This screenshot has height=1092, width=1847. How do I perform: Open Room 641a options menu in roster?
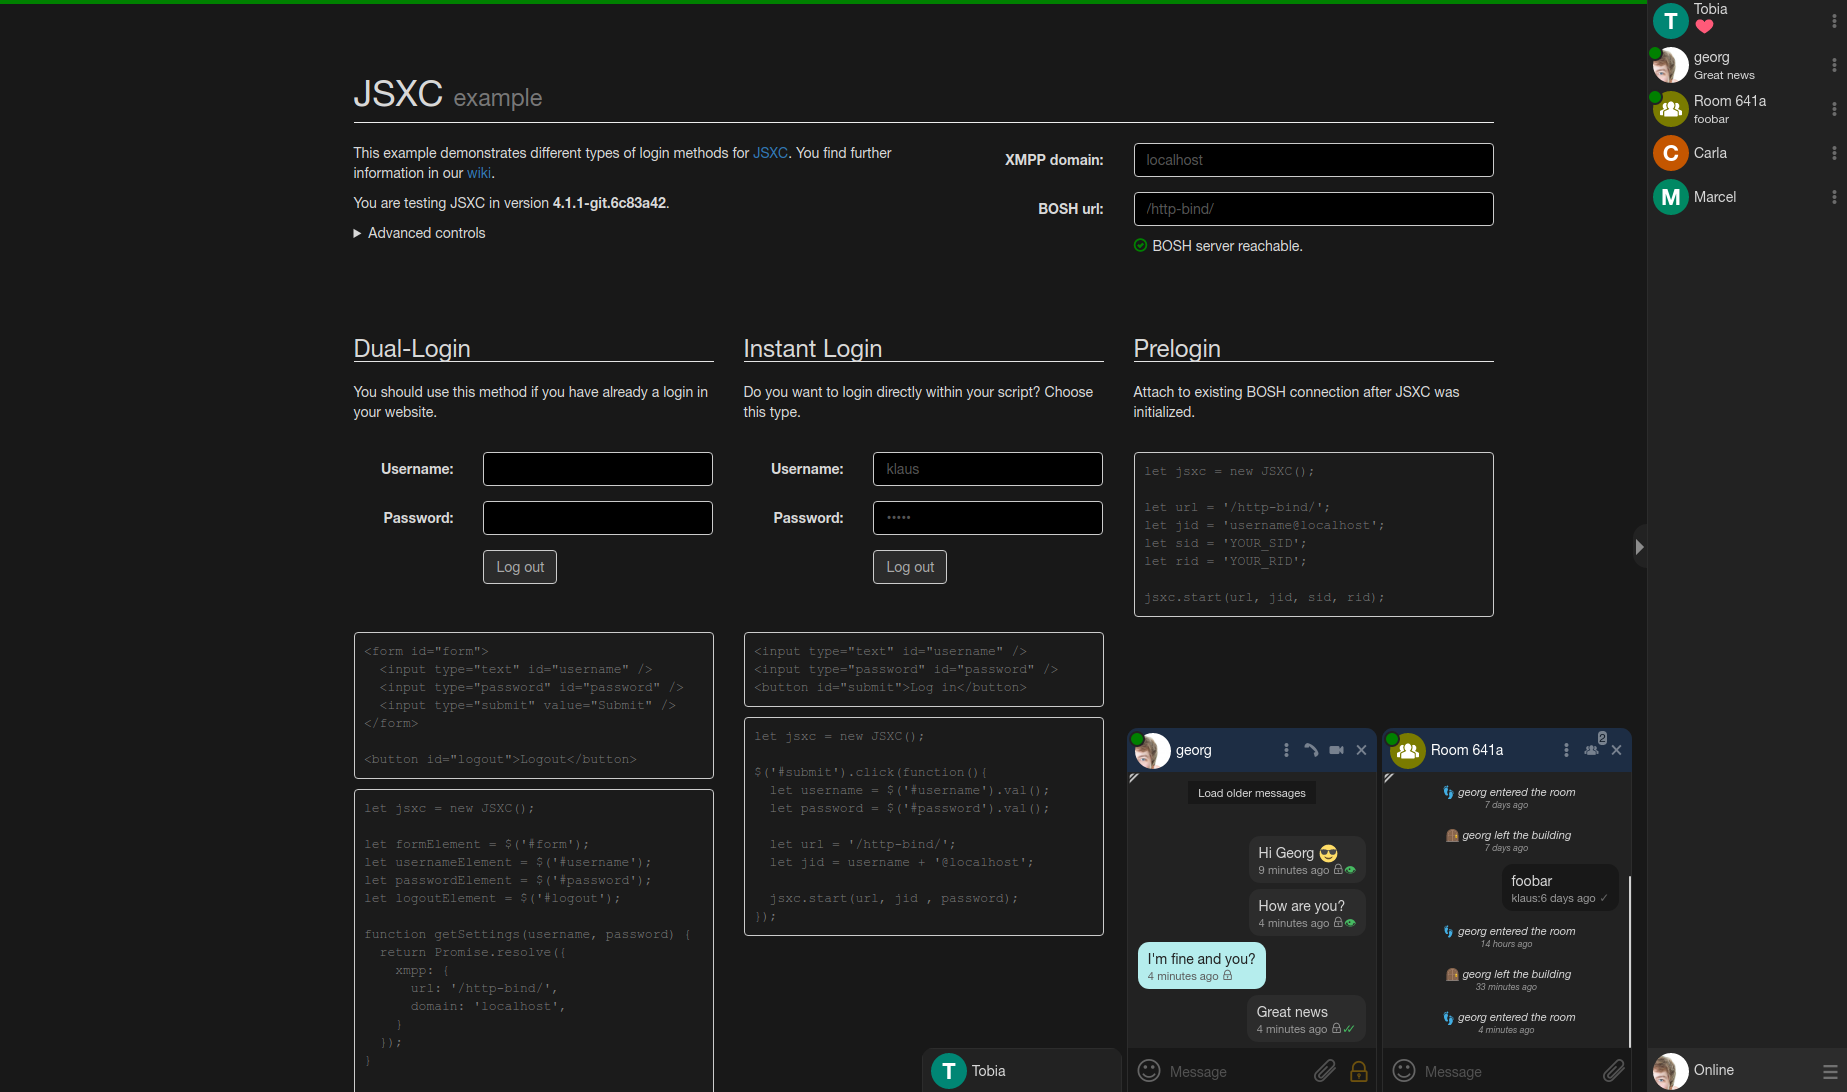coord(1834,109)
